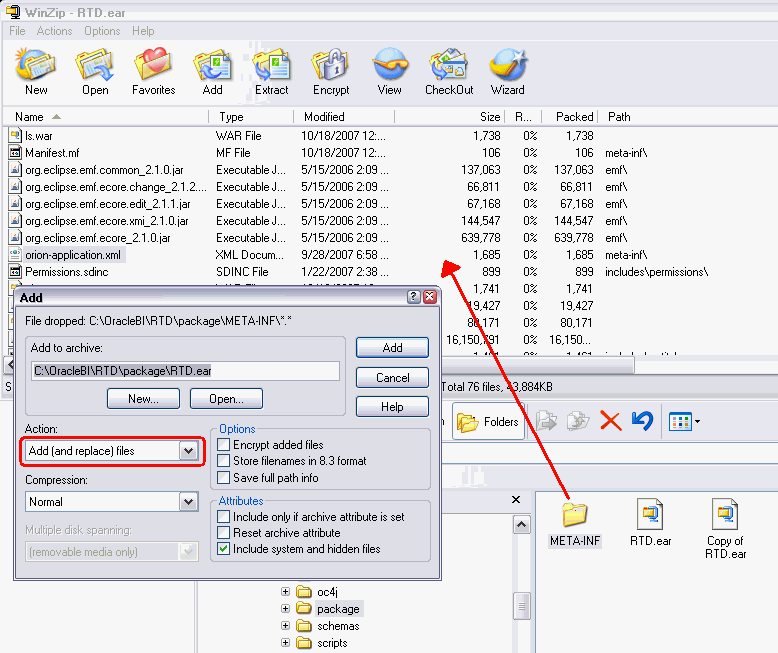The height and width of the screenshot is (653, 778).
Task: Check Reset archive attribute
Action: coord(224,532)
